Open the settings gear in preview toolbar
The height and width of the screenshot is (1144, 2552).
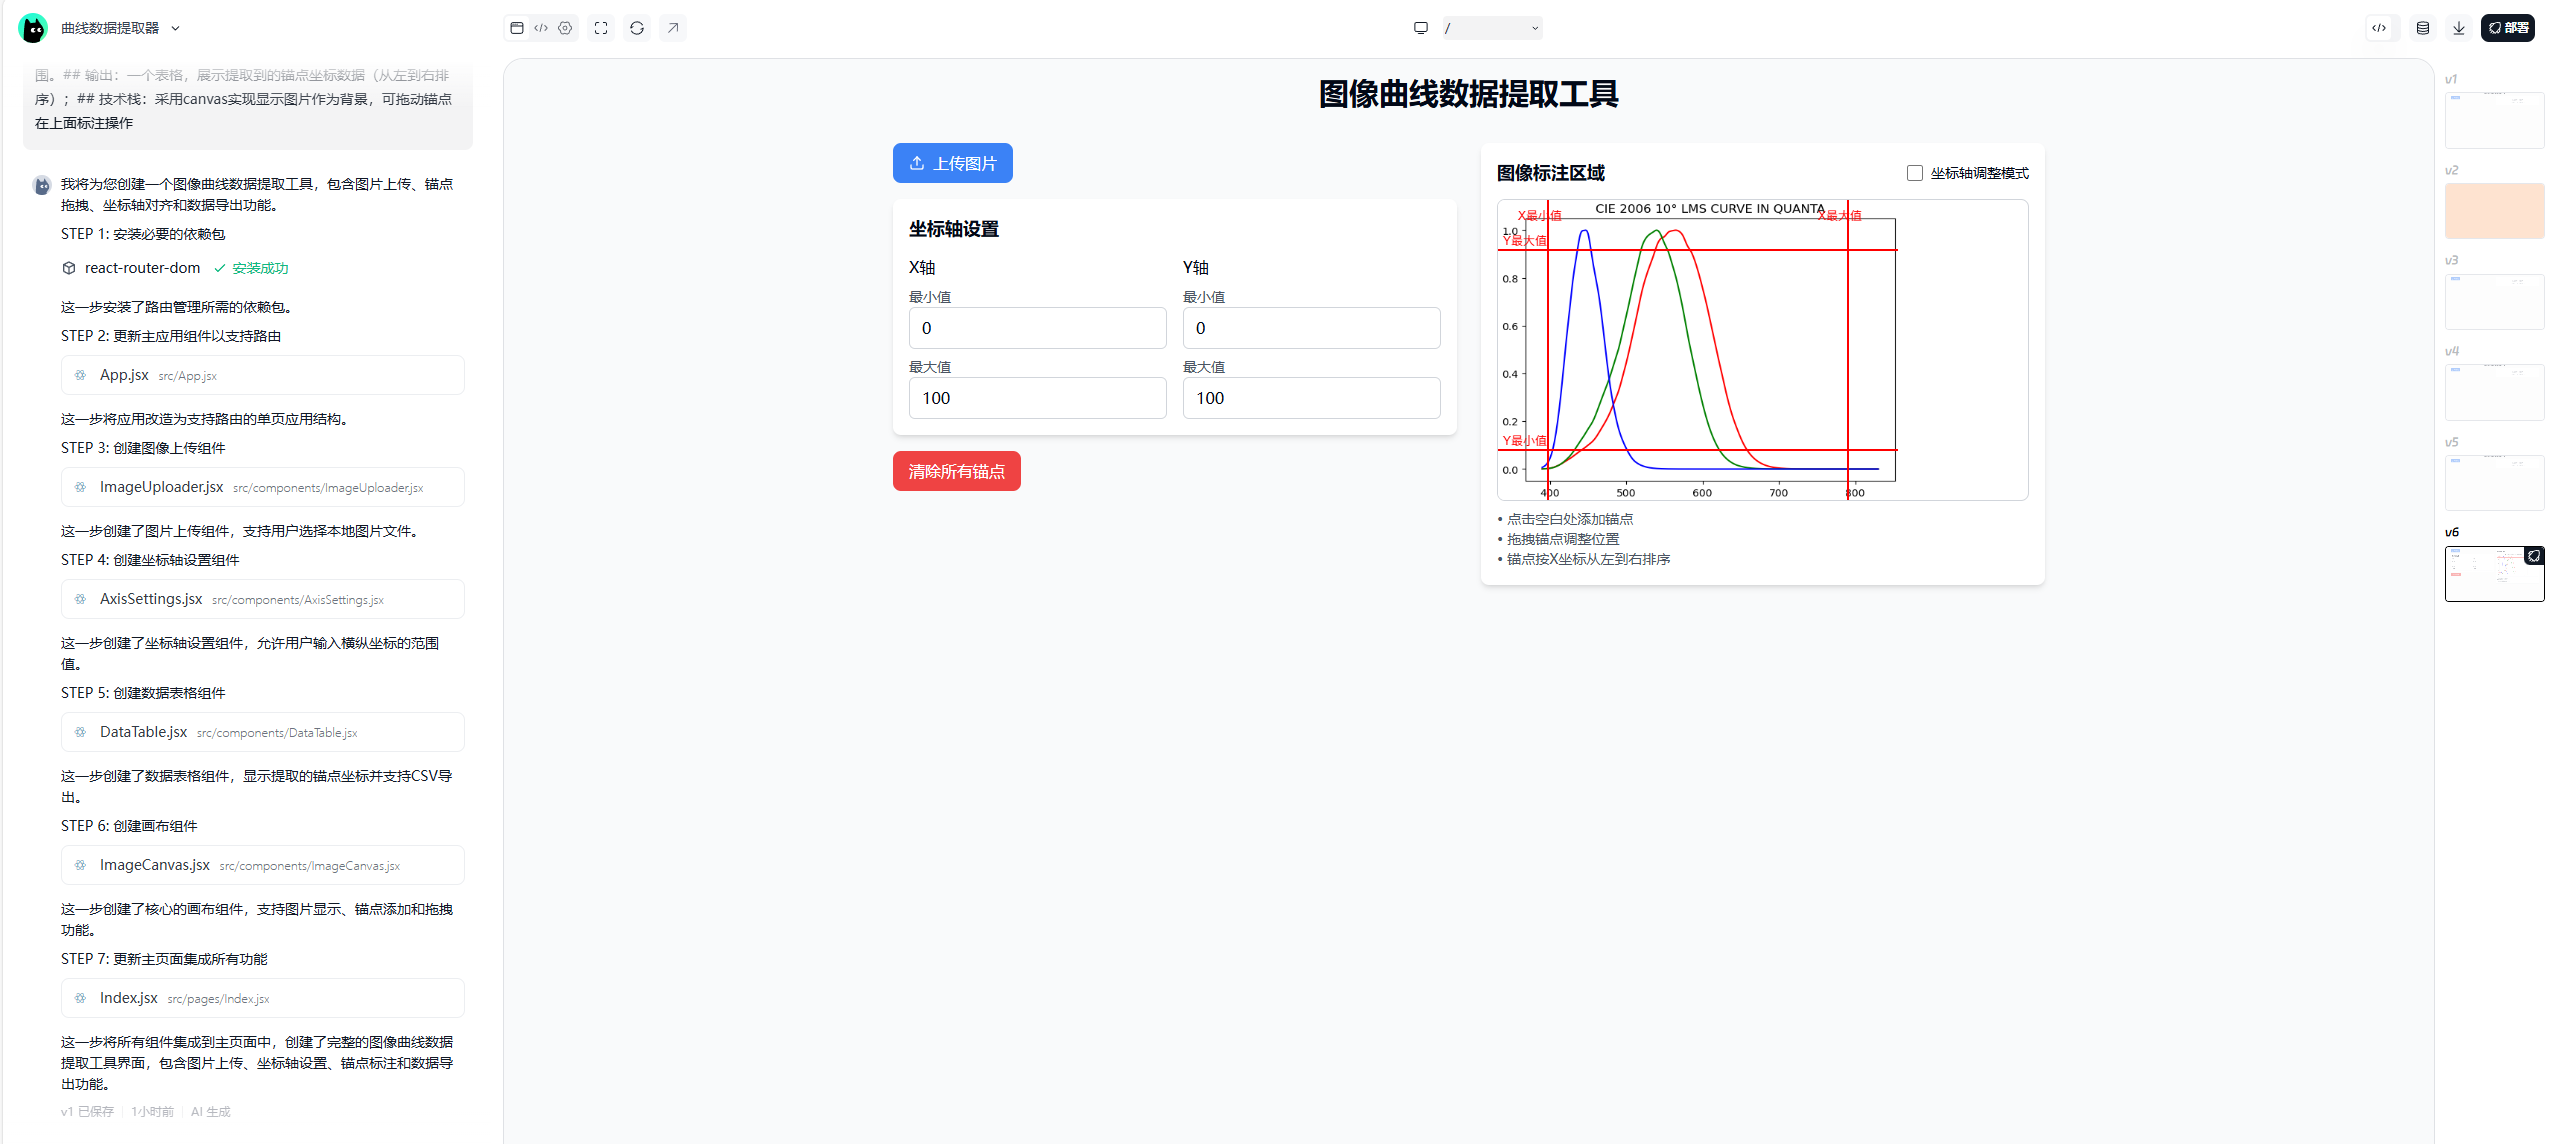coord(565,28)
